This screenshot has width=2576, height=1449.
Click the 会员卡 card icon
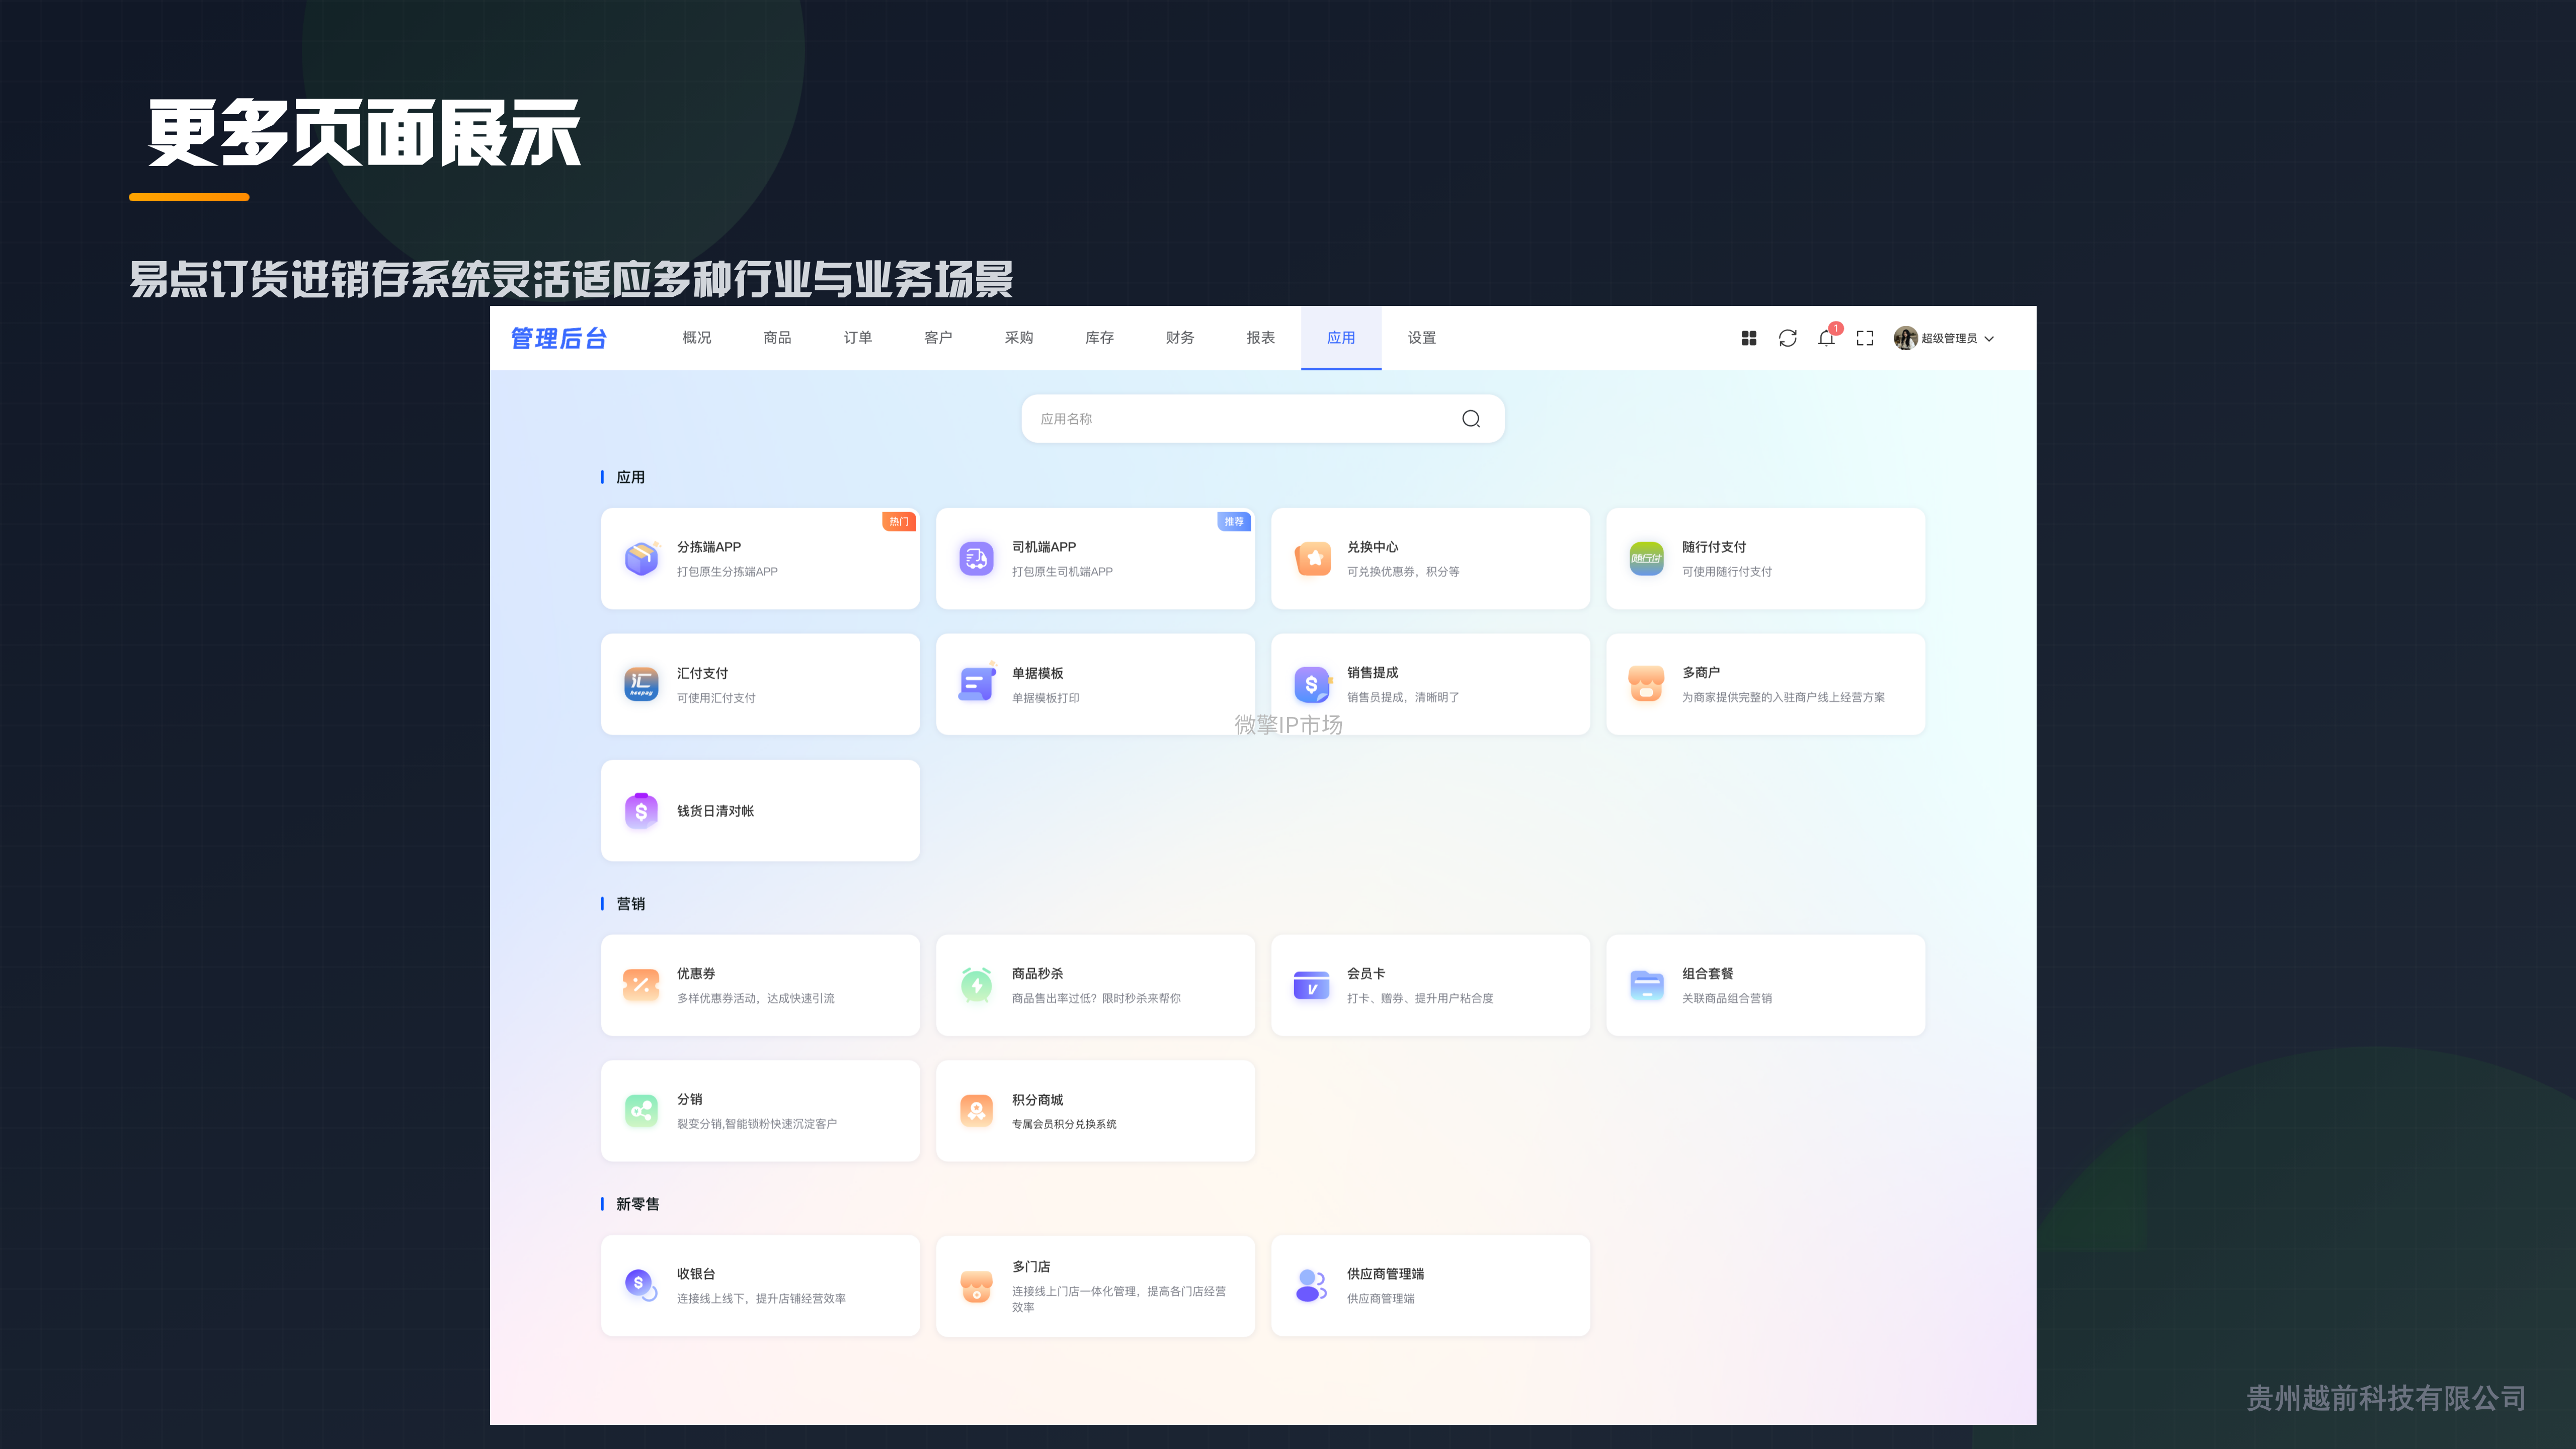coord(1311,985)
